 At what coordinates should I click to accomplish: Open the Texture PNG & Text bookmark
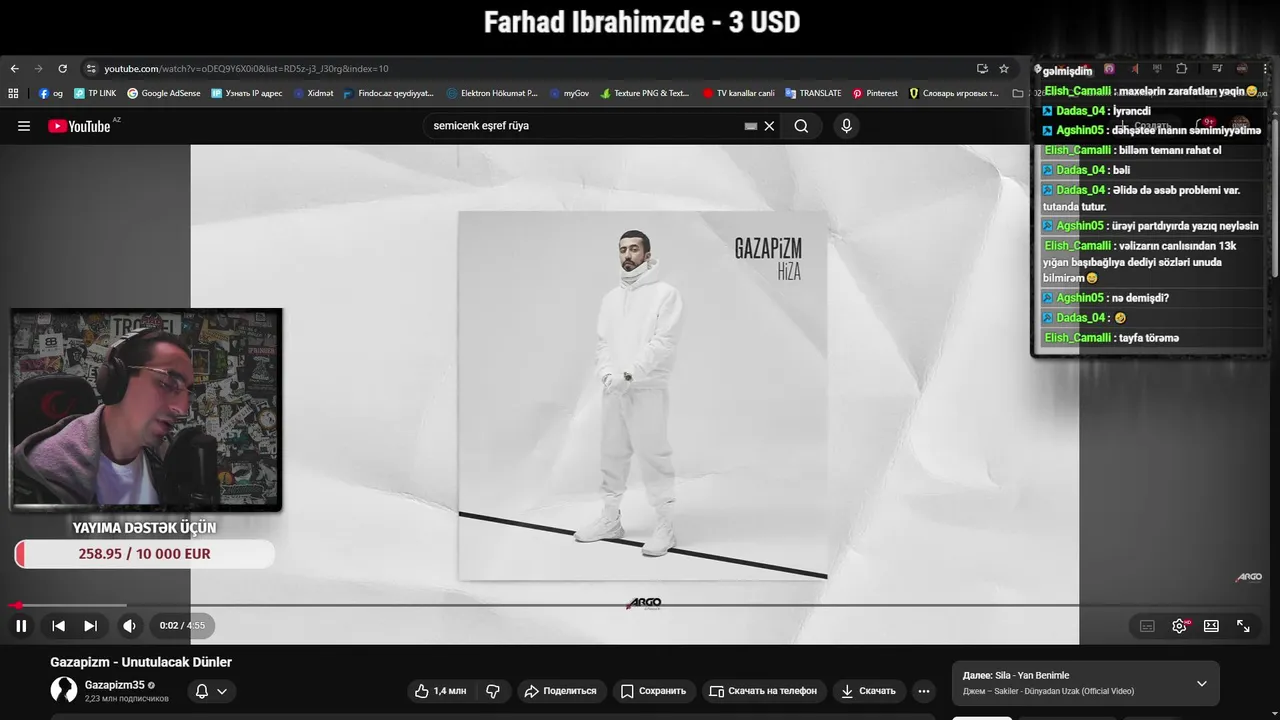[645, 93]
